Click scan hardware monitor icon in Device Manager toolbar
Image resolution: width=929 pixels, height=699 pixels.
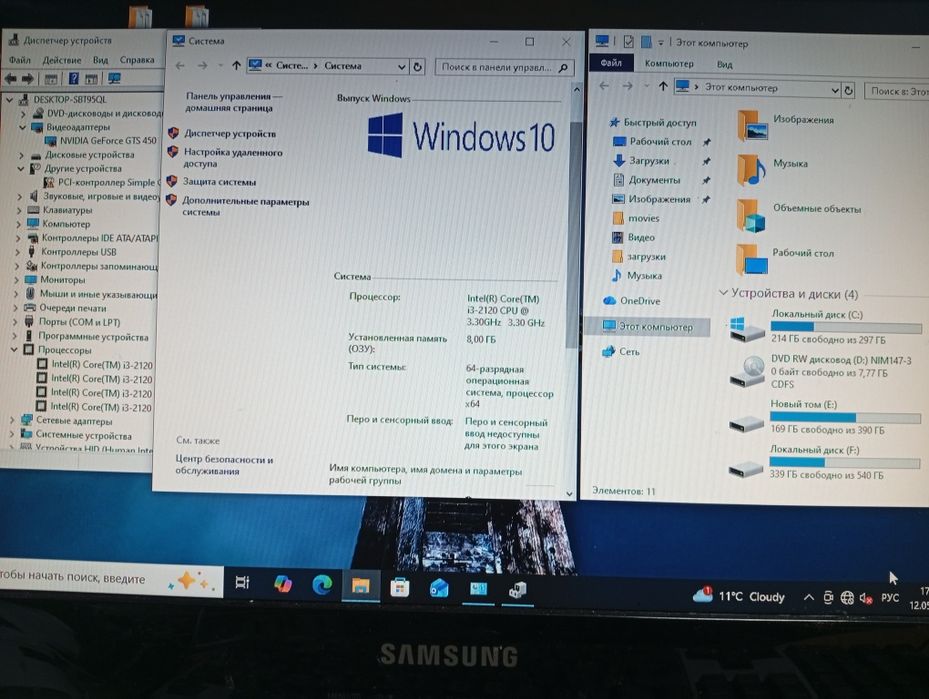pyautogui.click(x=114, y=79)
